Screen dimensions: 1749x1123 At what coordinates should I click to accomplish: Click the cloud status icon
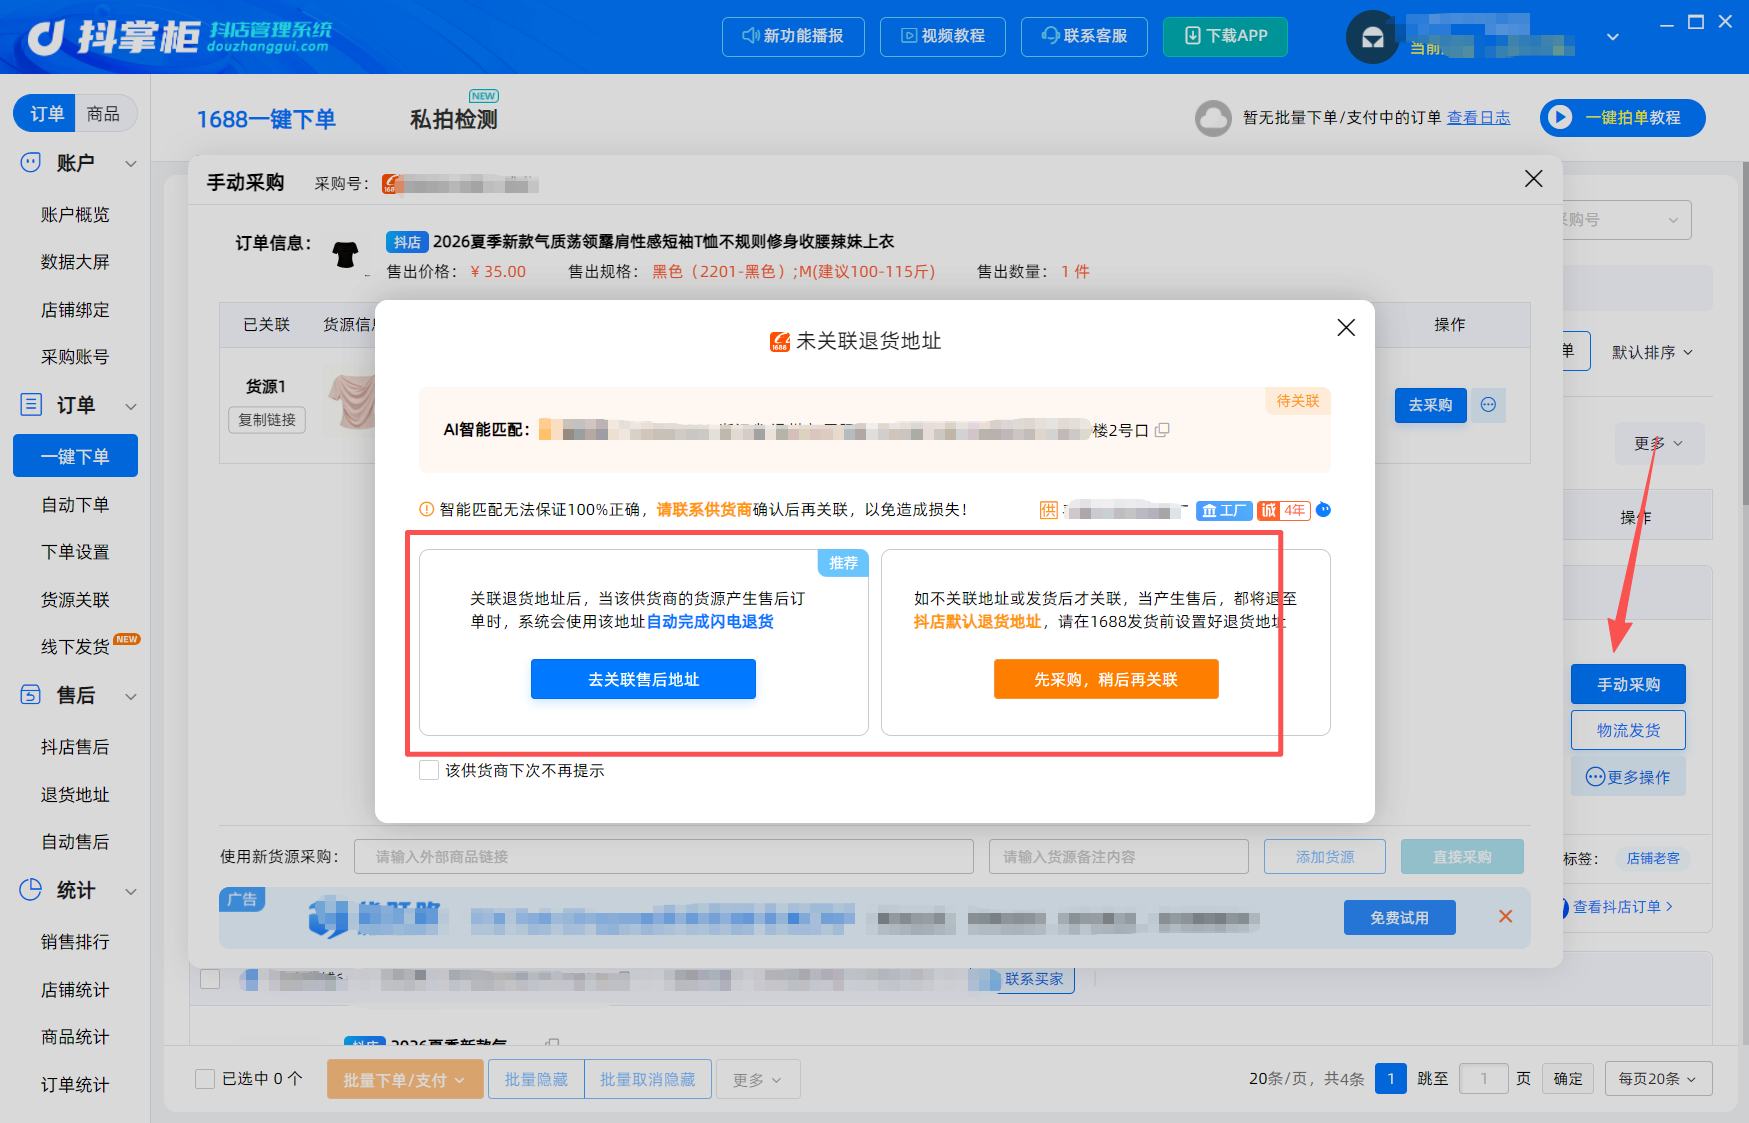1213,118
